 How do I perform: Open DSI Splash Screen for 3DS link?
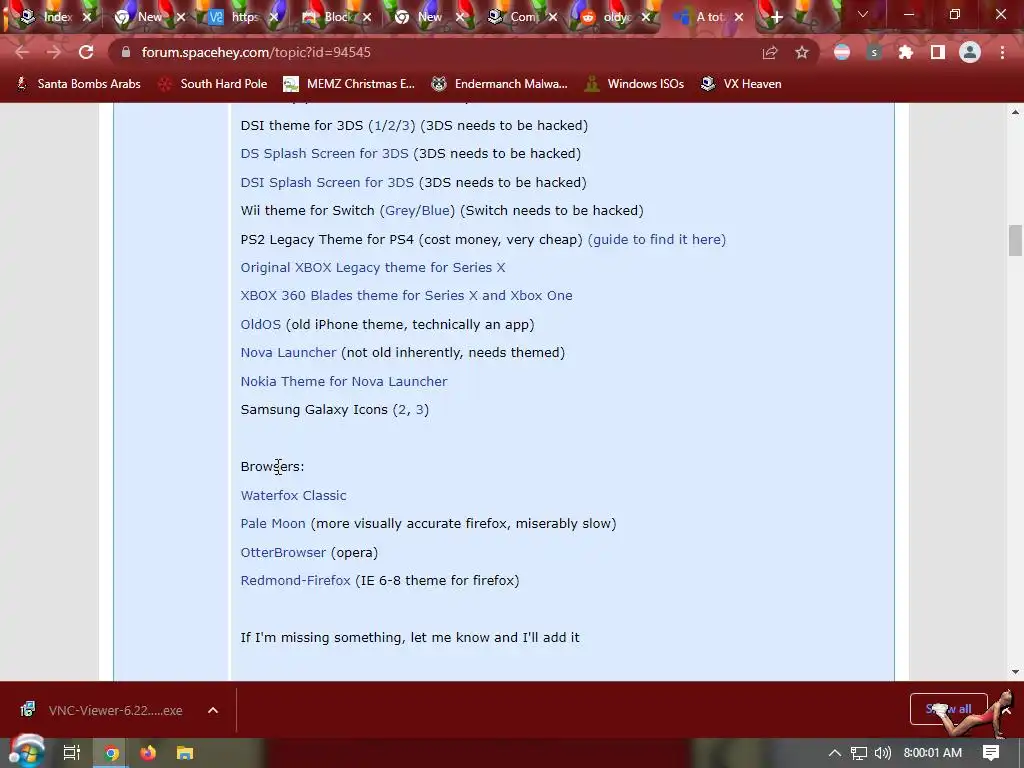(327, 182)
